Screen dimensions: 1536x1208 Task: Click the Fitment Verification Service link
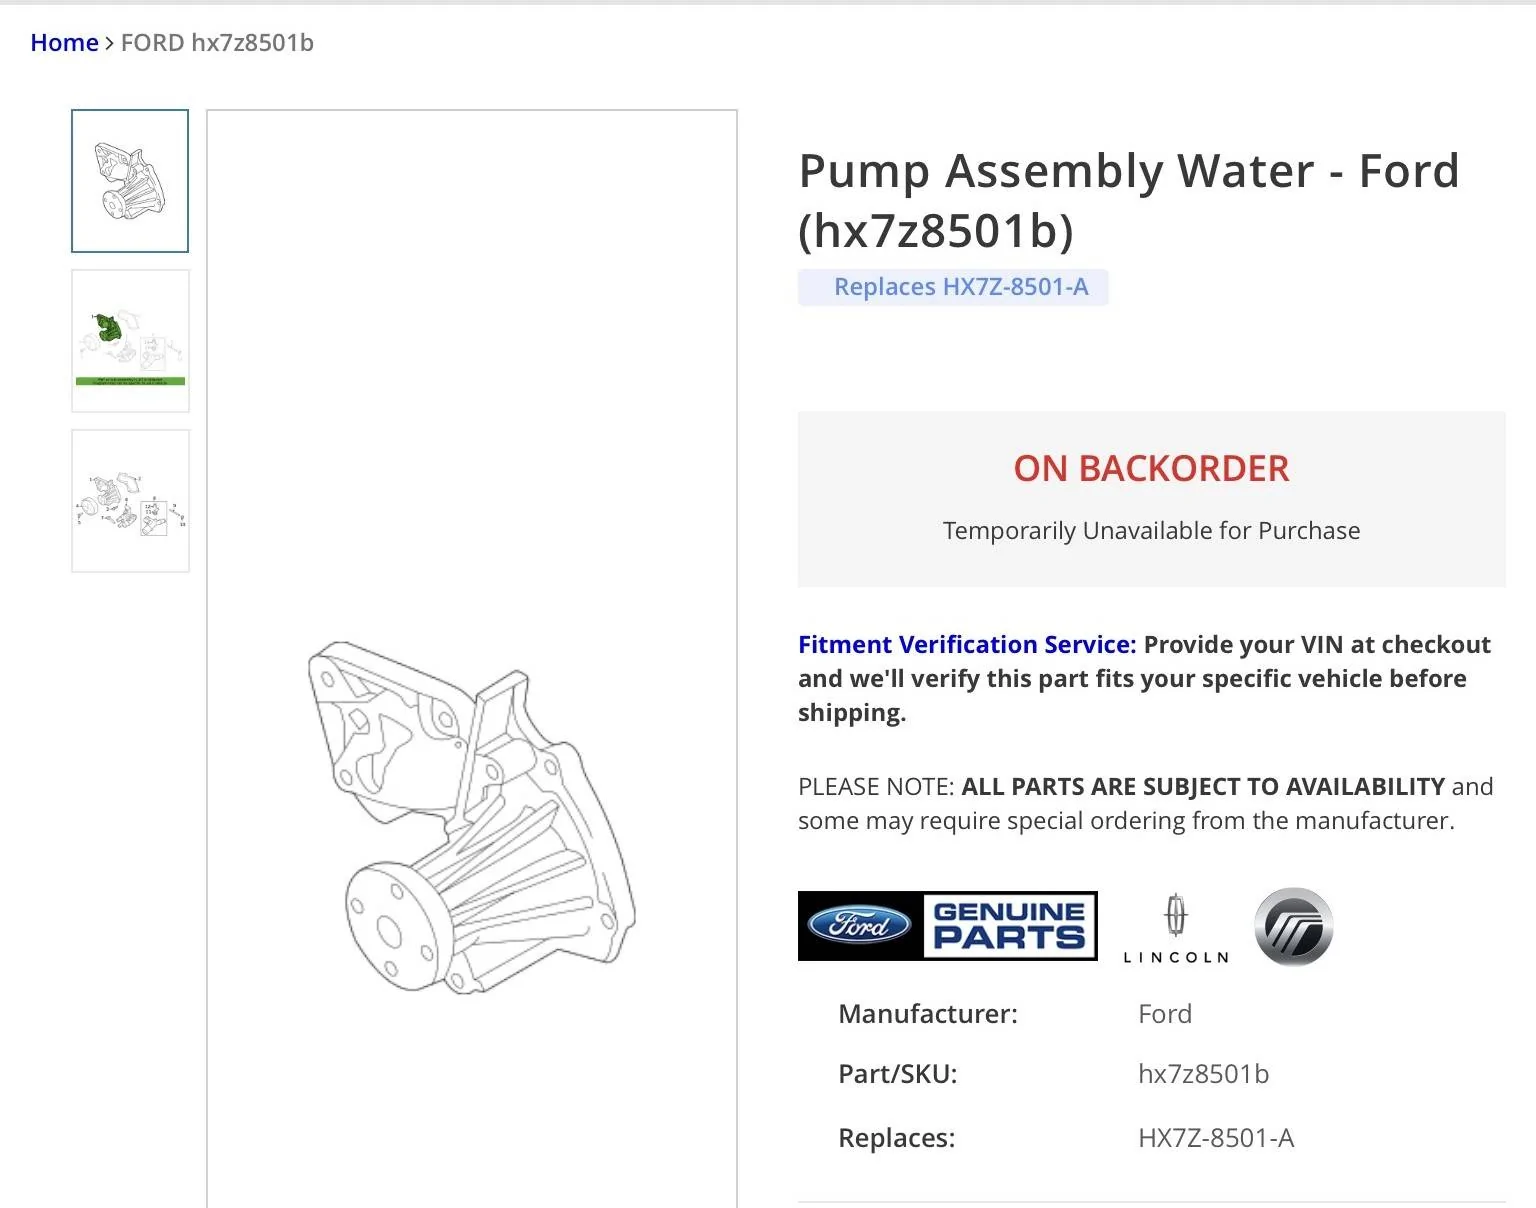click(963, 644)
